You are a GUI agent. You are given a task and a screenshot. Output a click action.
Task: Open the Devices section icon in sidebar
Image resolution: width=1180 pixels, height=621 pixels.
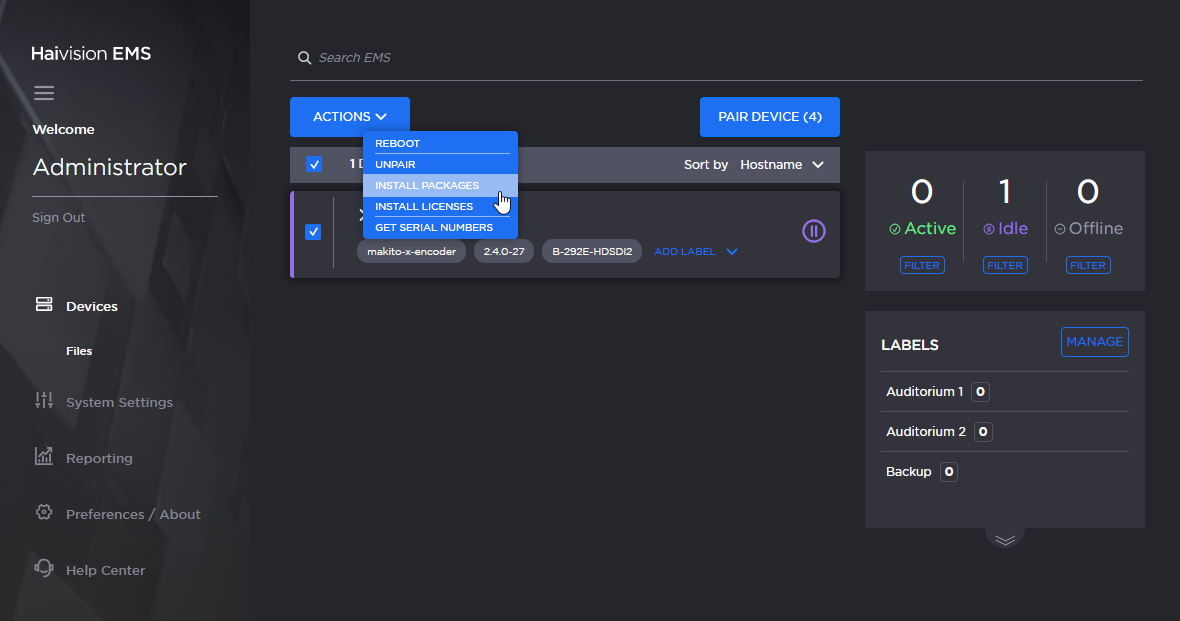click(x=43, y=305)
